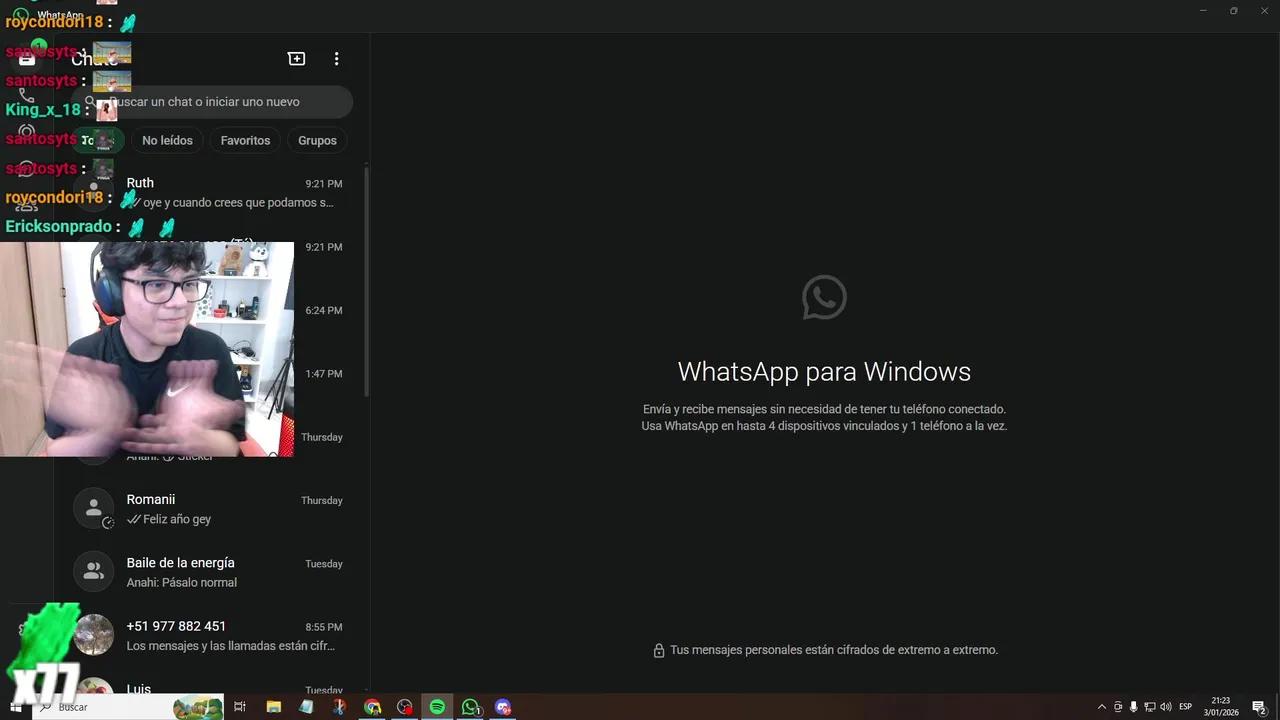1280x720 pixels.
Task: Click the end-to-end encryption notice text
Action: coord(834,650)
